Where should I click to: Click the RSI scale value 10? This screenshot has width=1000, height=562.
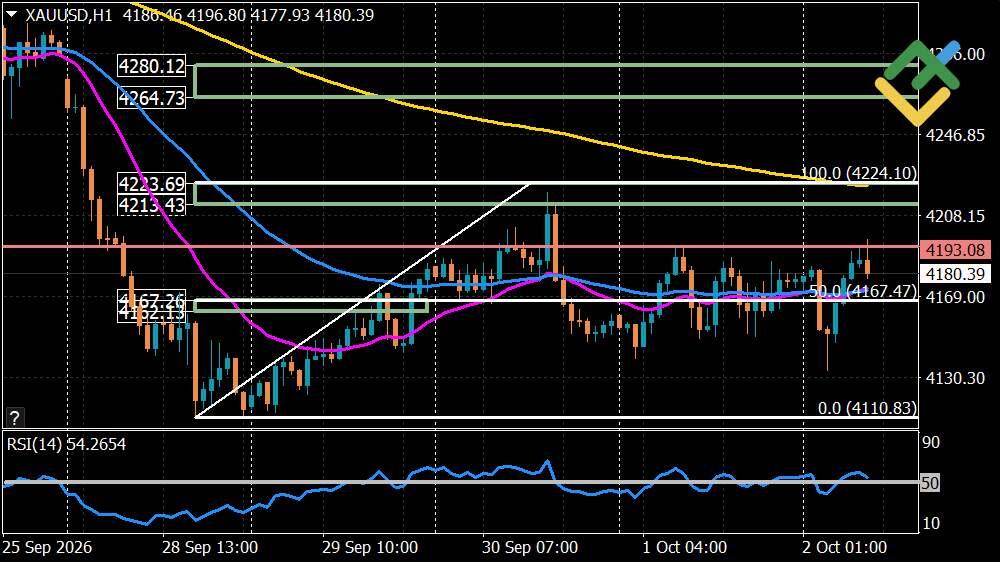(931, 523)
